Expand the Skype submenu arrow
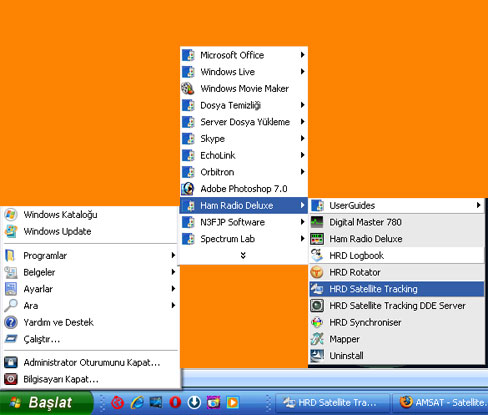 point(302,138)
